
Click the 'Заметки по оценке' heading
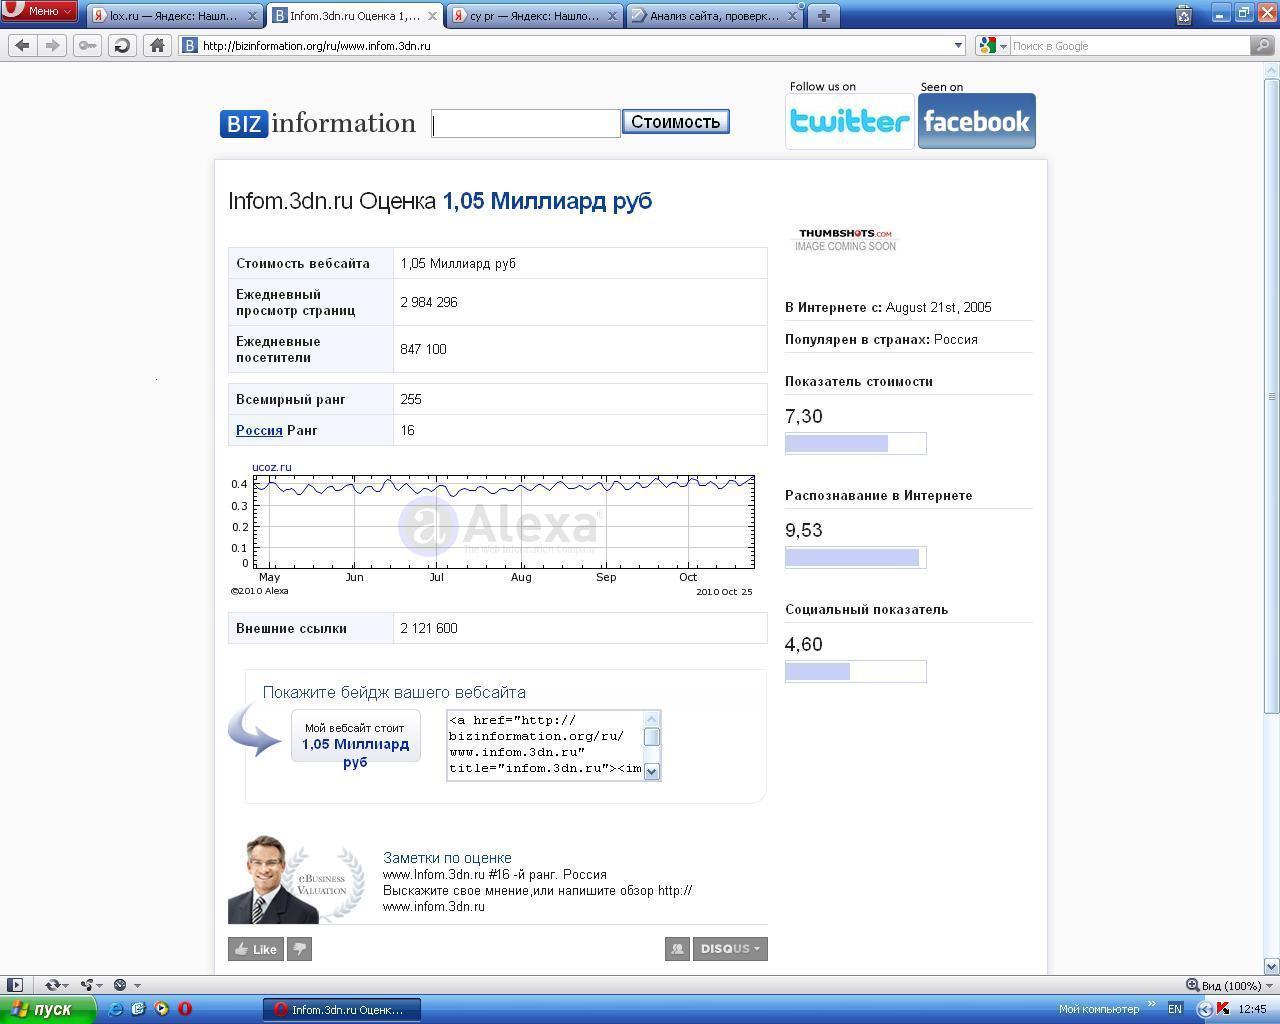coord(447,858)
